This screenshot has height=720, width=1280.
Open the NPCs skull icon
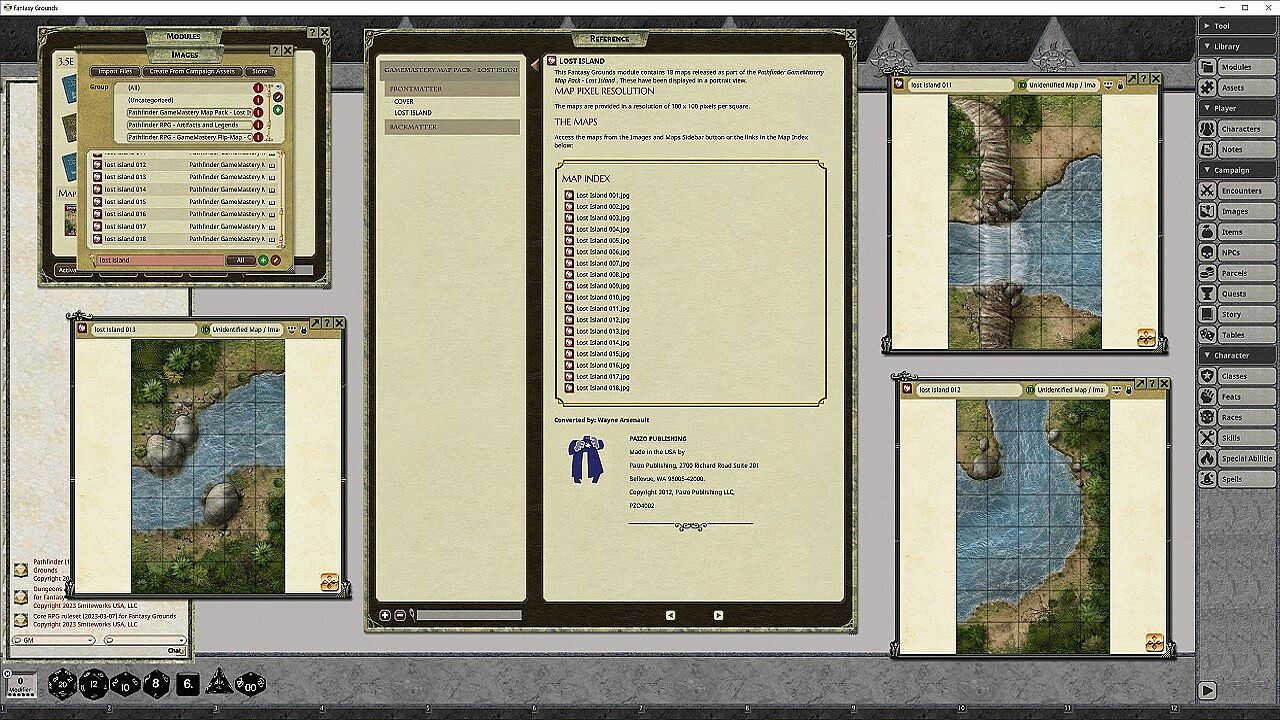(1207, 252)
